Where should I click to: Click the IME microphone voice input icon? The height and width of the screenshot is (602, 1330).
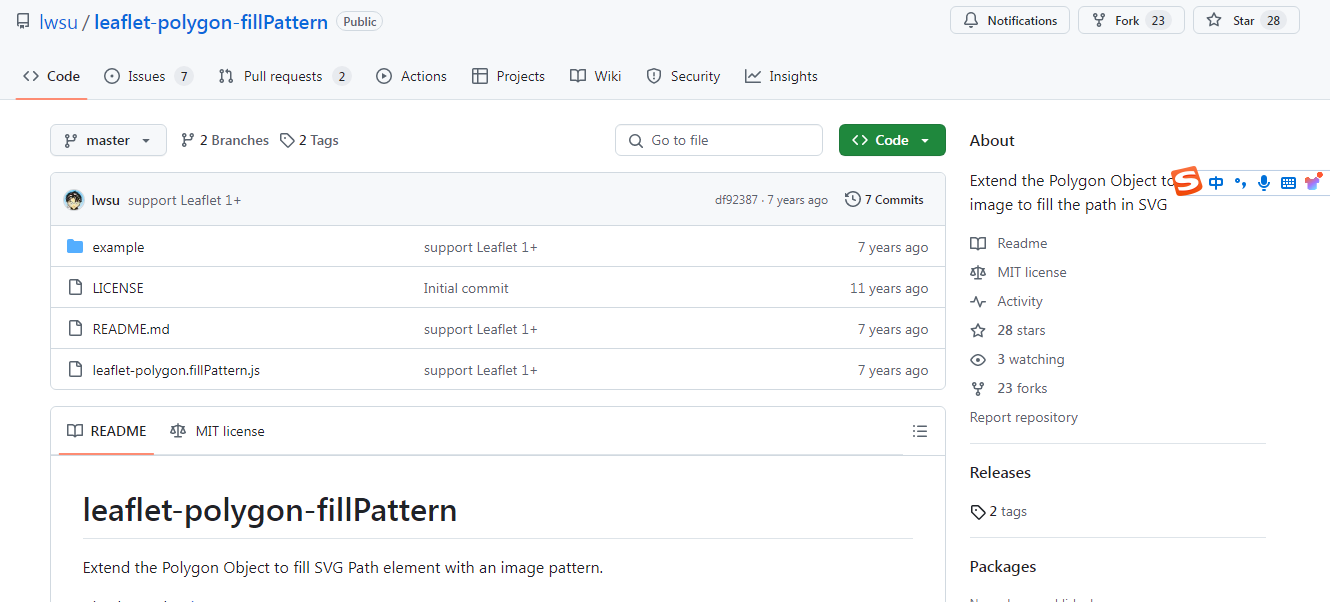(x=1264, y=182)
